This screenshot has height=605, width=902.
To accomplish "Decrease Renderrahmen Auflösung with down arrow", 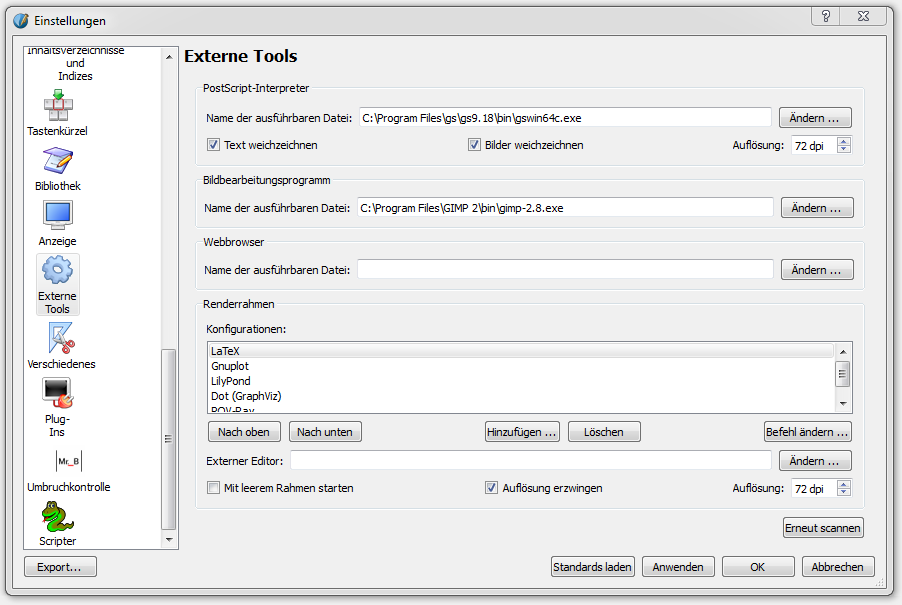I will point(844,492).
